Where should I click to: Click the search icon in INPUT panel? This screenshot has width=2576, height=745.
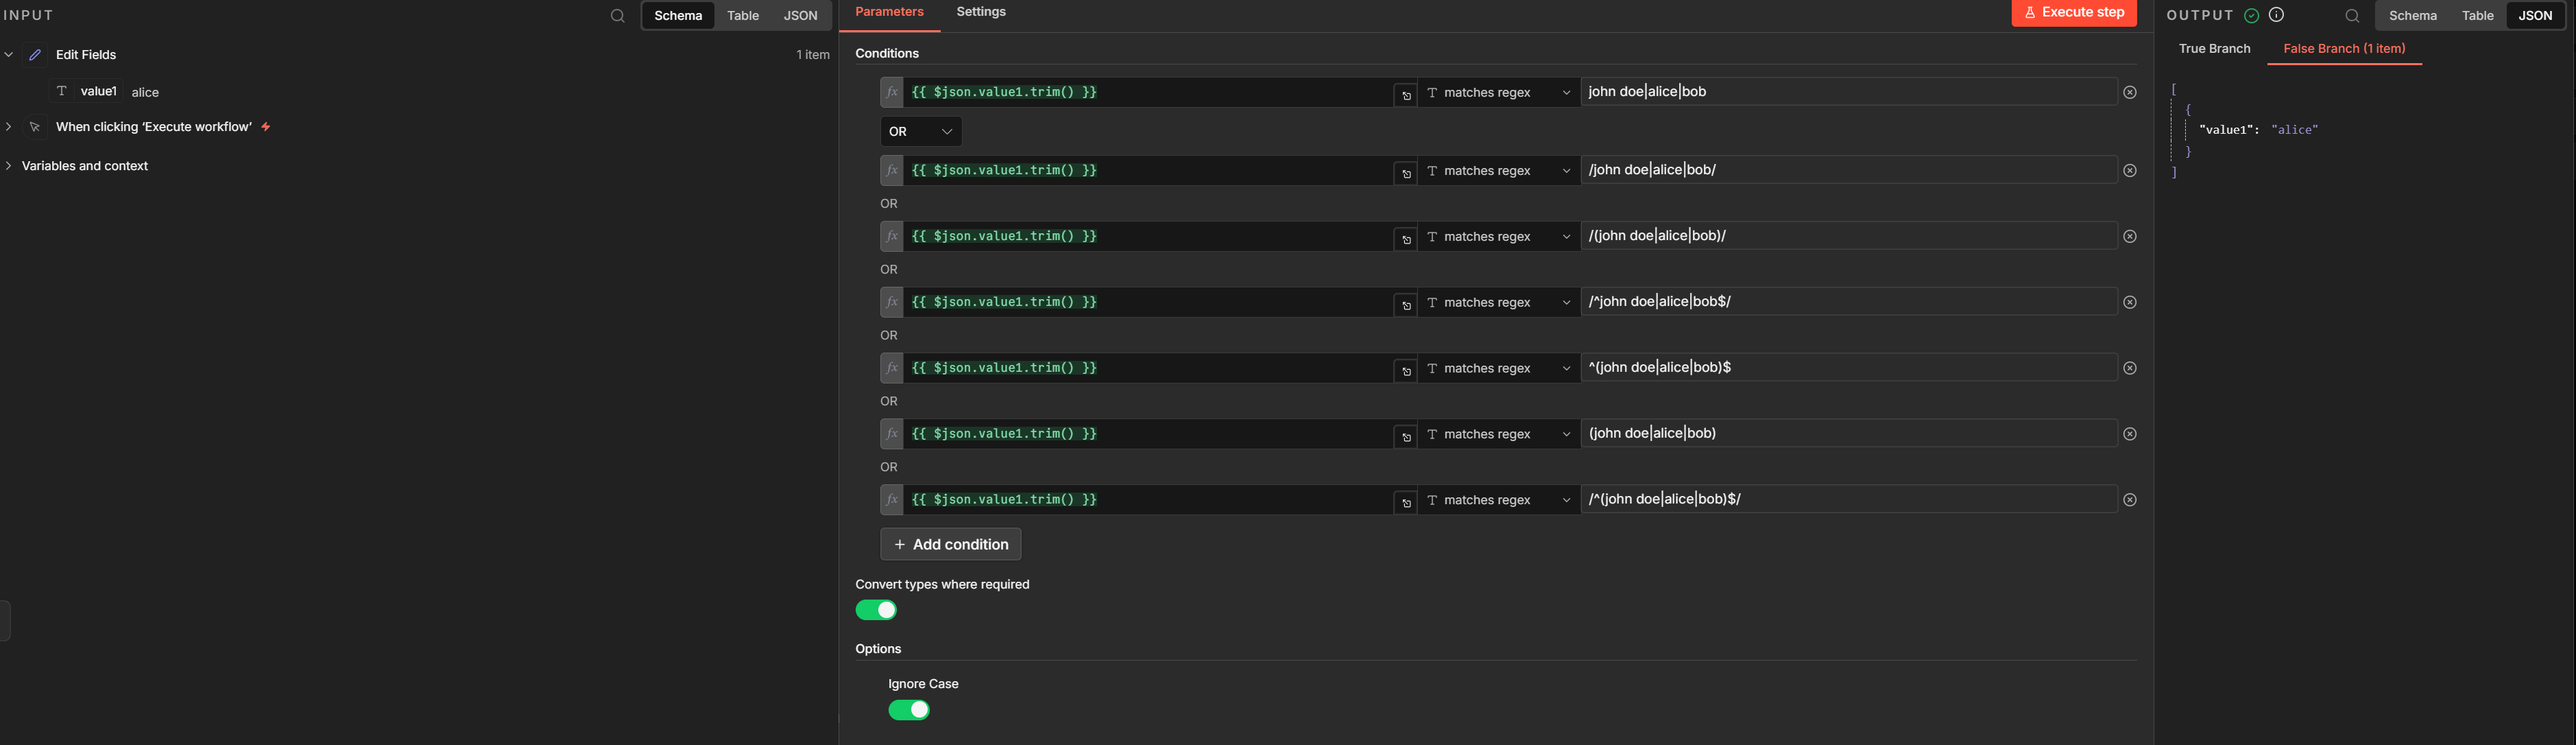[x=617, y=16]
